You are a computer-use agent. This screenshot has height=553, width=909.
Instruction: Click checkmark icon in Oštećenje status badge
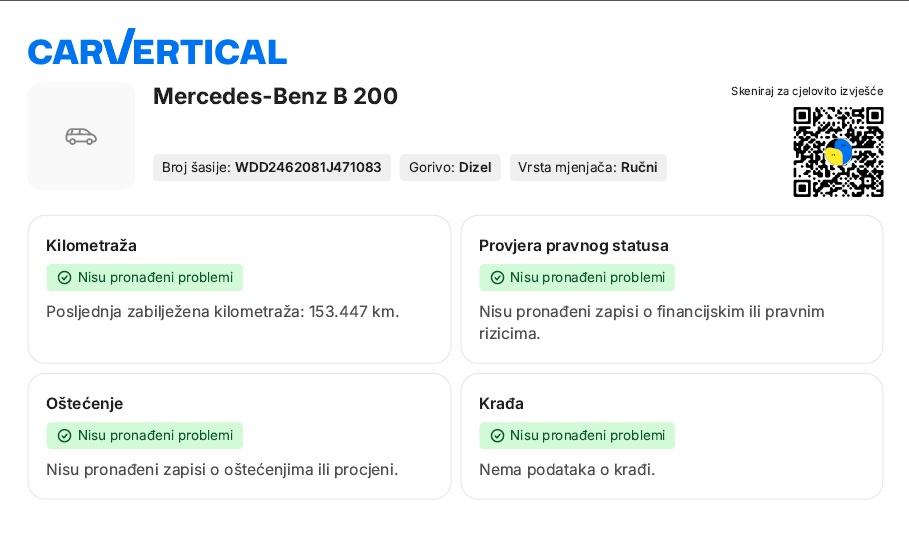(65, 436)
